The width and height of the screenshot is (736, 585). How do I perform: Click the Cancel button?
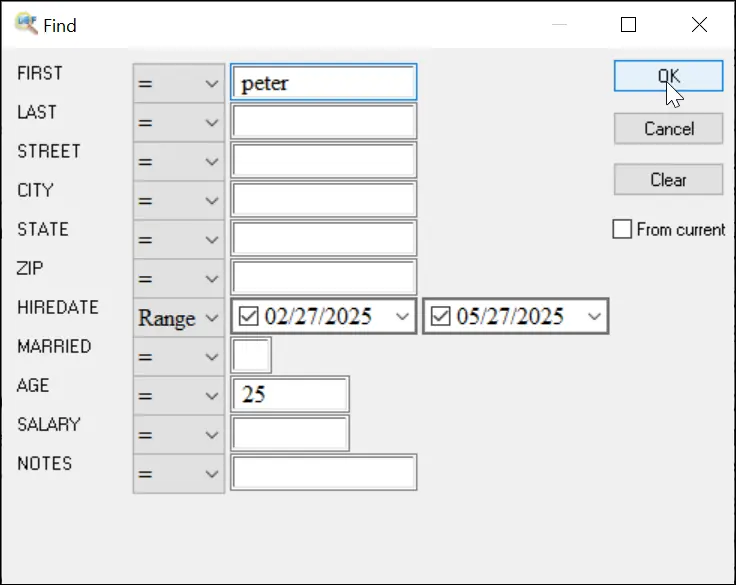coord(668,128)
